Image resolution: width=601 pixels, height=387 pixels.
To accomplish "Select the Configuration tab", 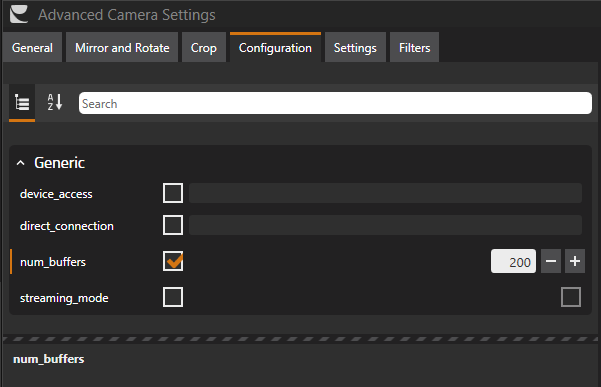I will coord(275,48).
